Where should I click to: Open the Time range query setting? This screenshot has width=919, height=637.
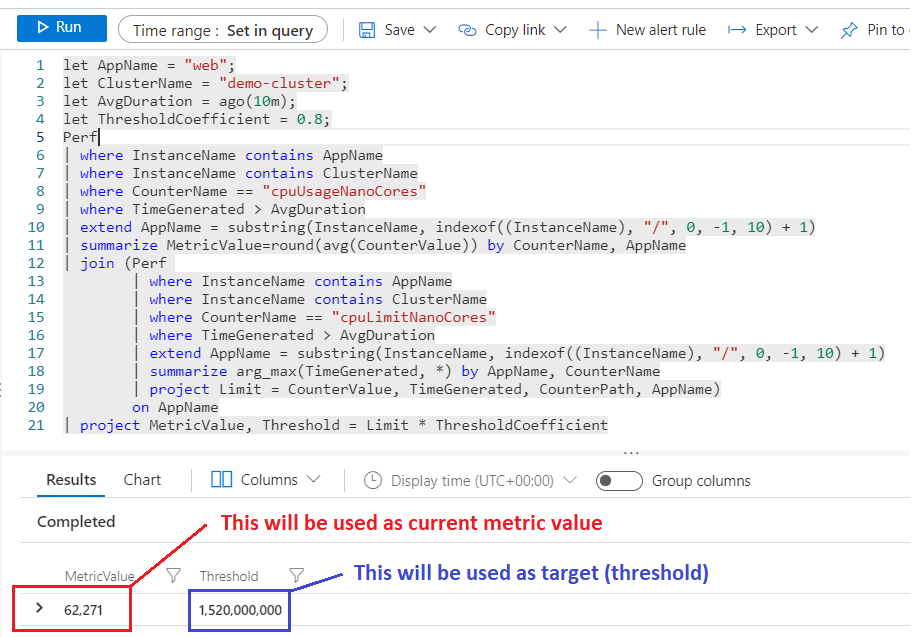tap(222, 29)
